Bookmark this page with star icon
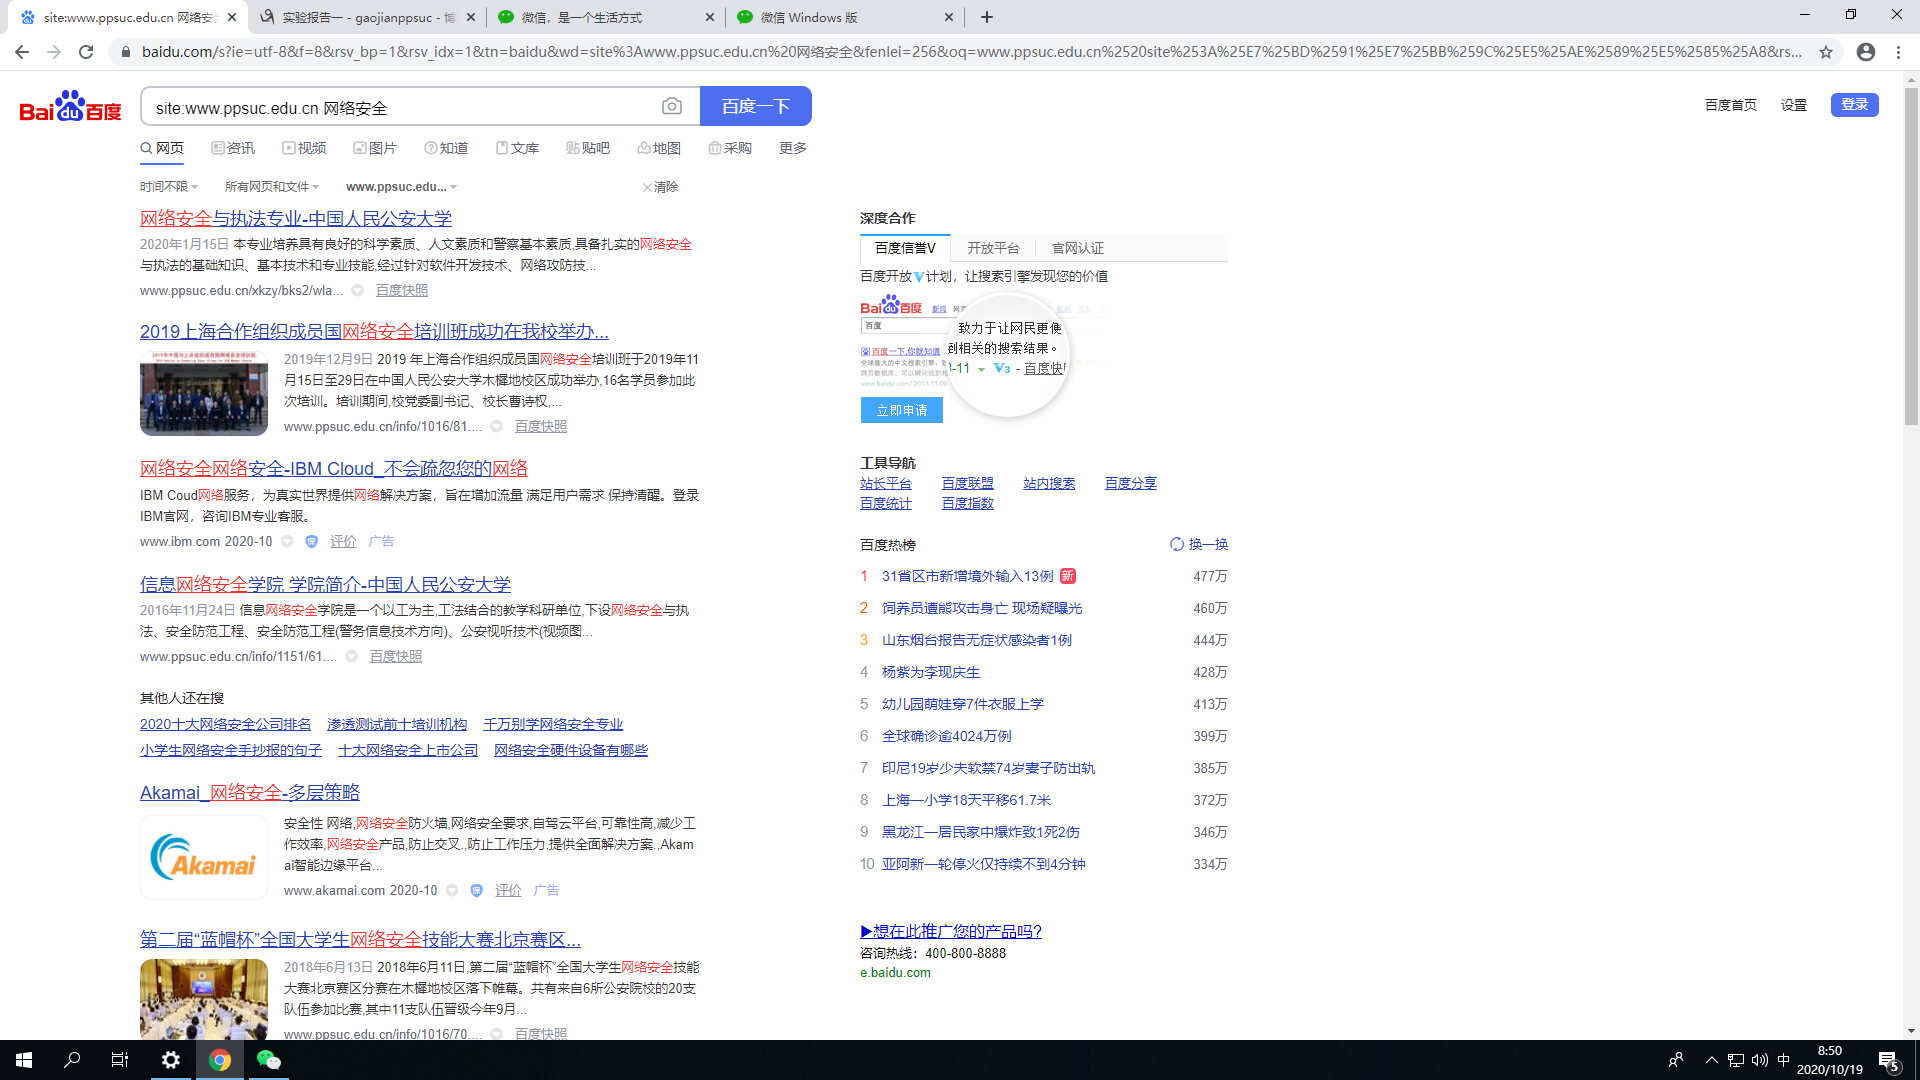 point(1826,52)
